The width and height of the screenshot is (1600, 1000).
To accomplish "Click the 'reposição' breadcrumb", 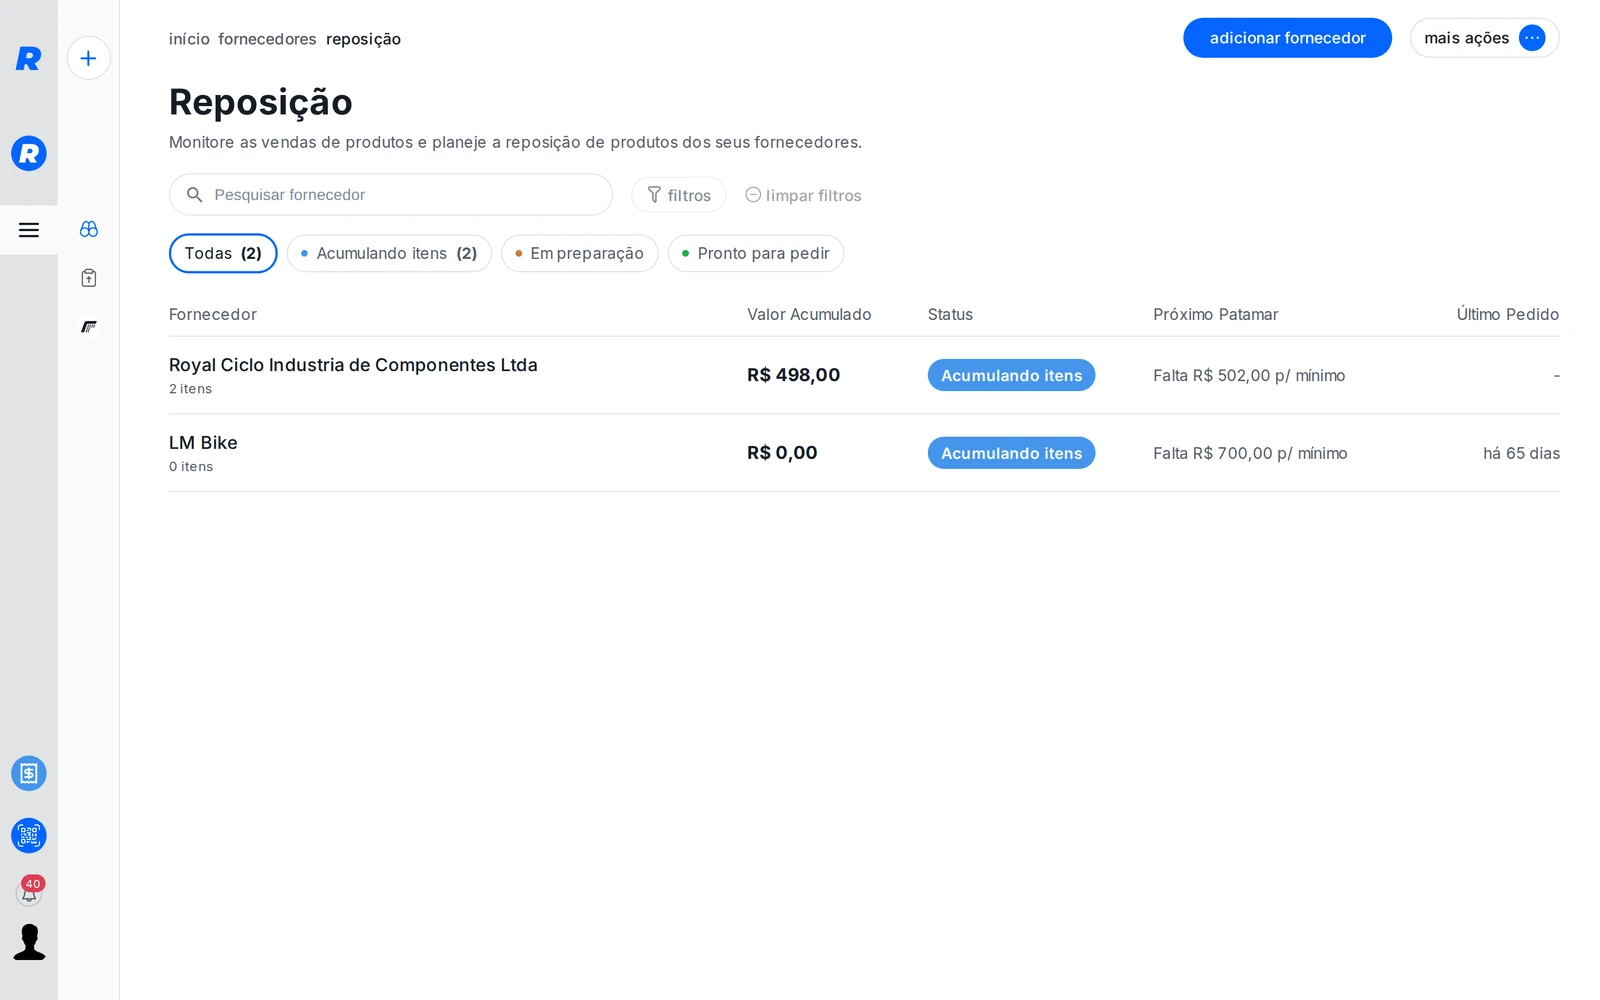I will tap(363, 39).
